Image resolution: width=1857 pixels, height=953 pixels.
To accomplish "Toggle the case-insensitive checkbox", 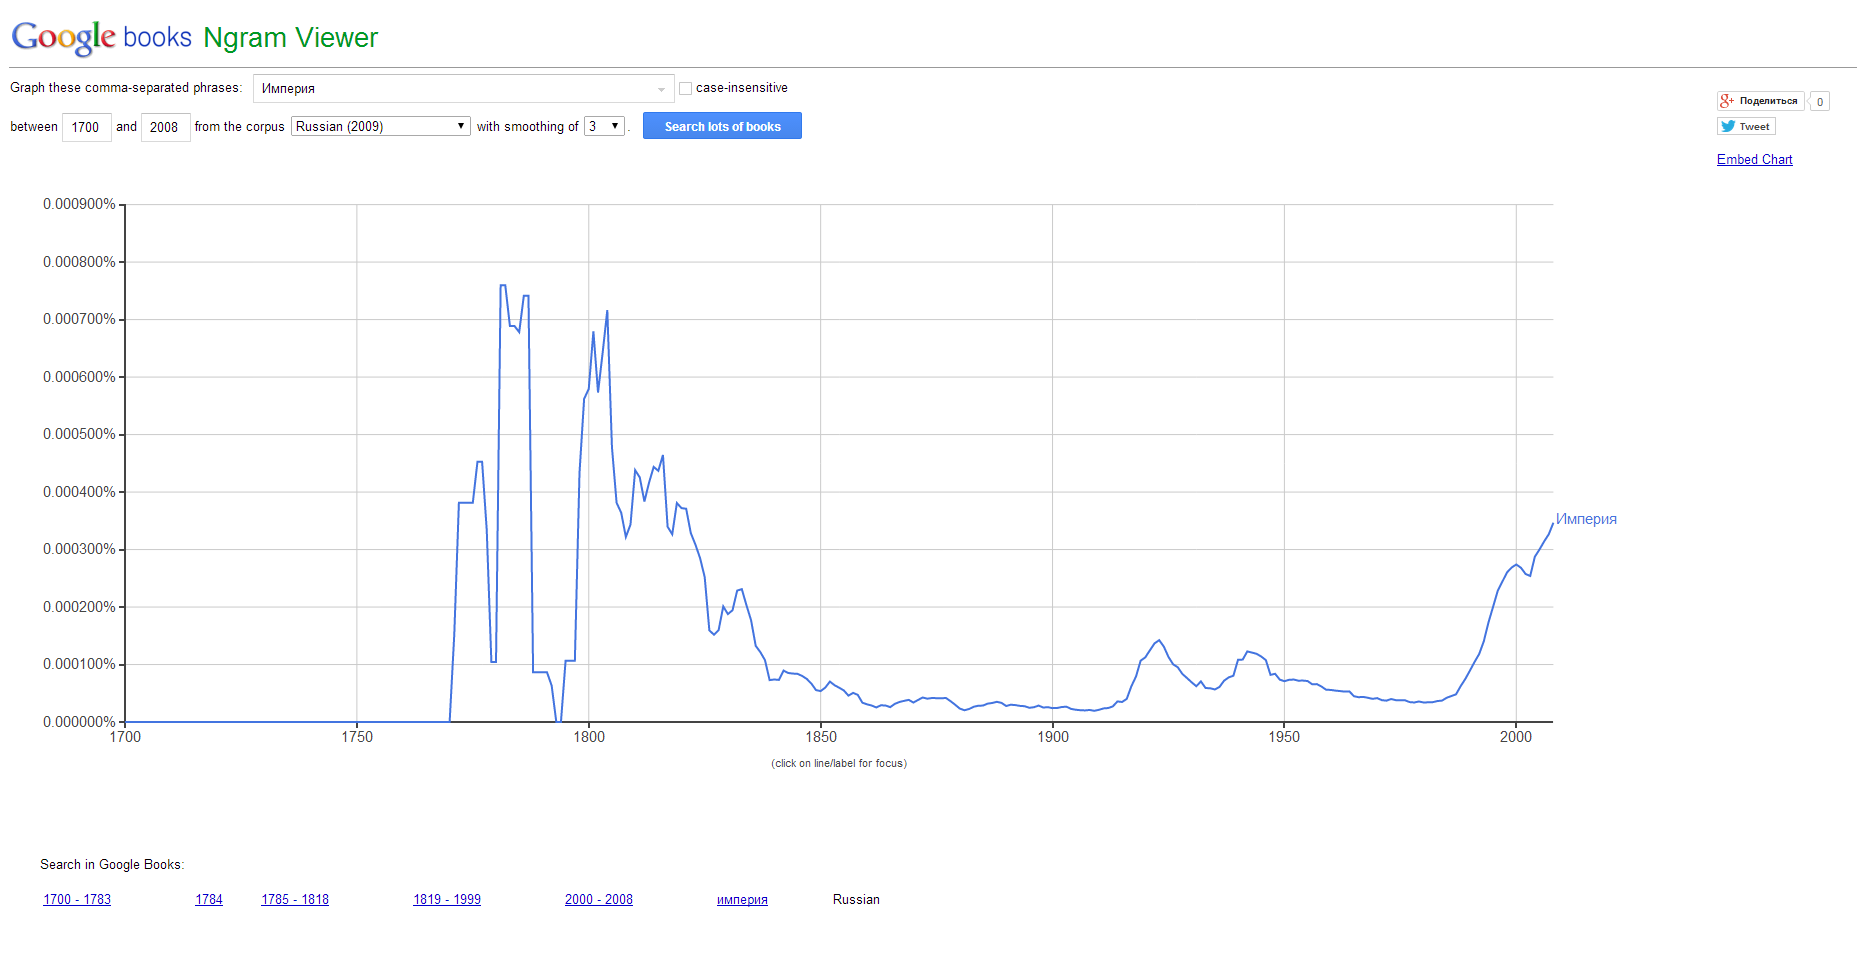I will pos(686,88).
